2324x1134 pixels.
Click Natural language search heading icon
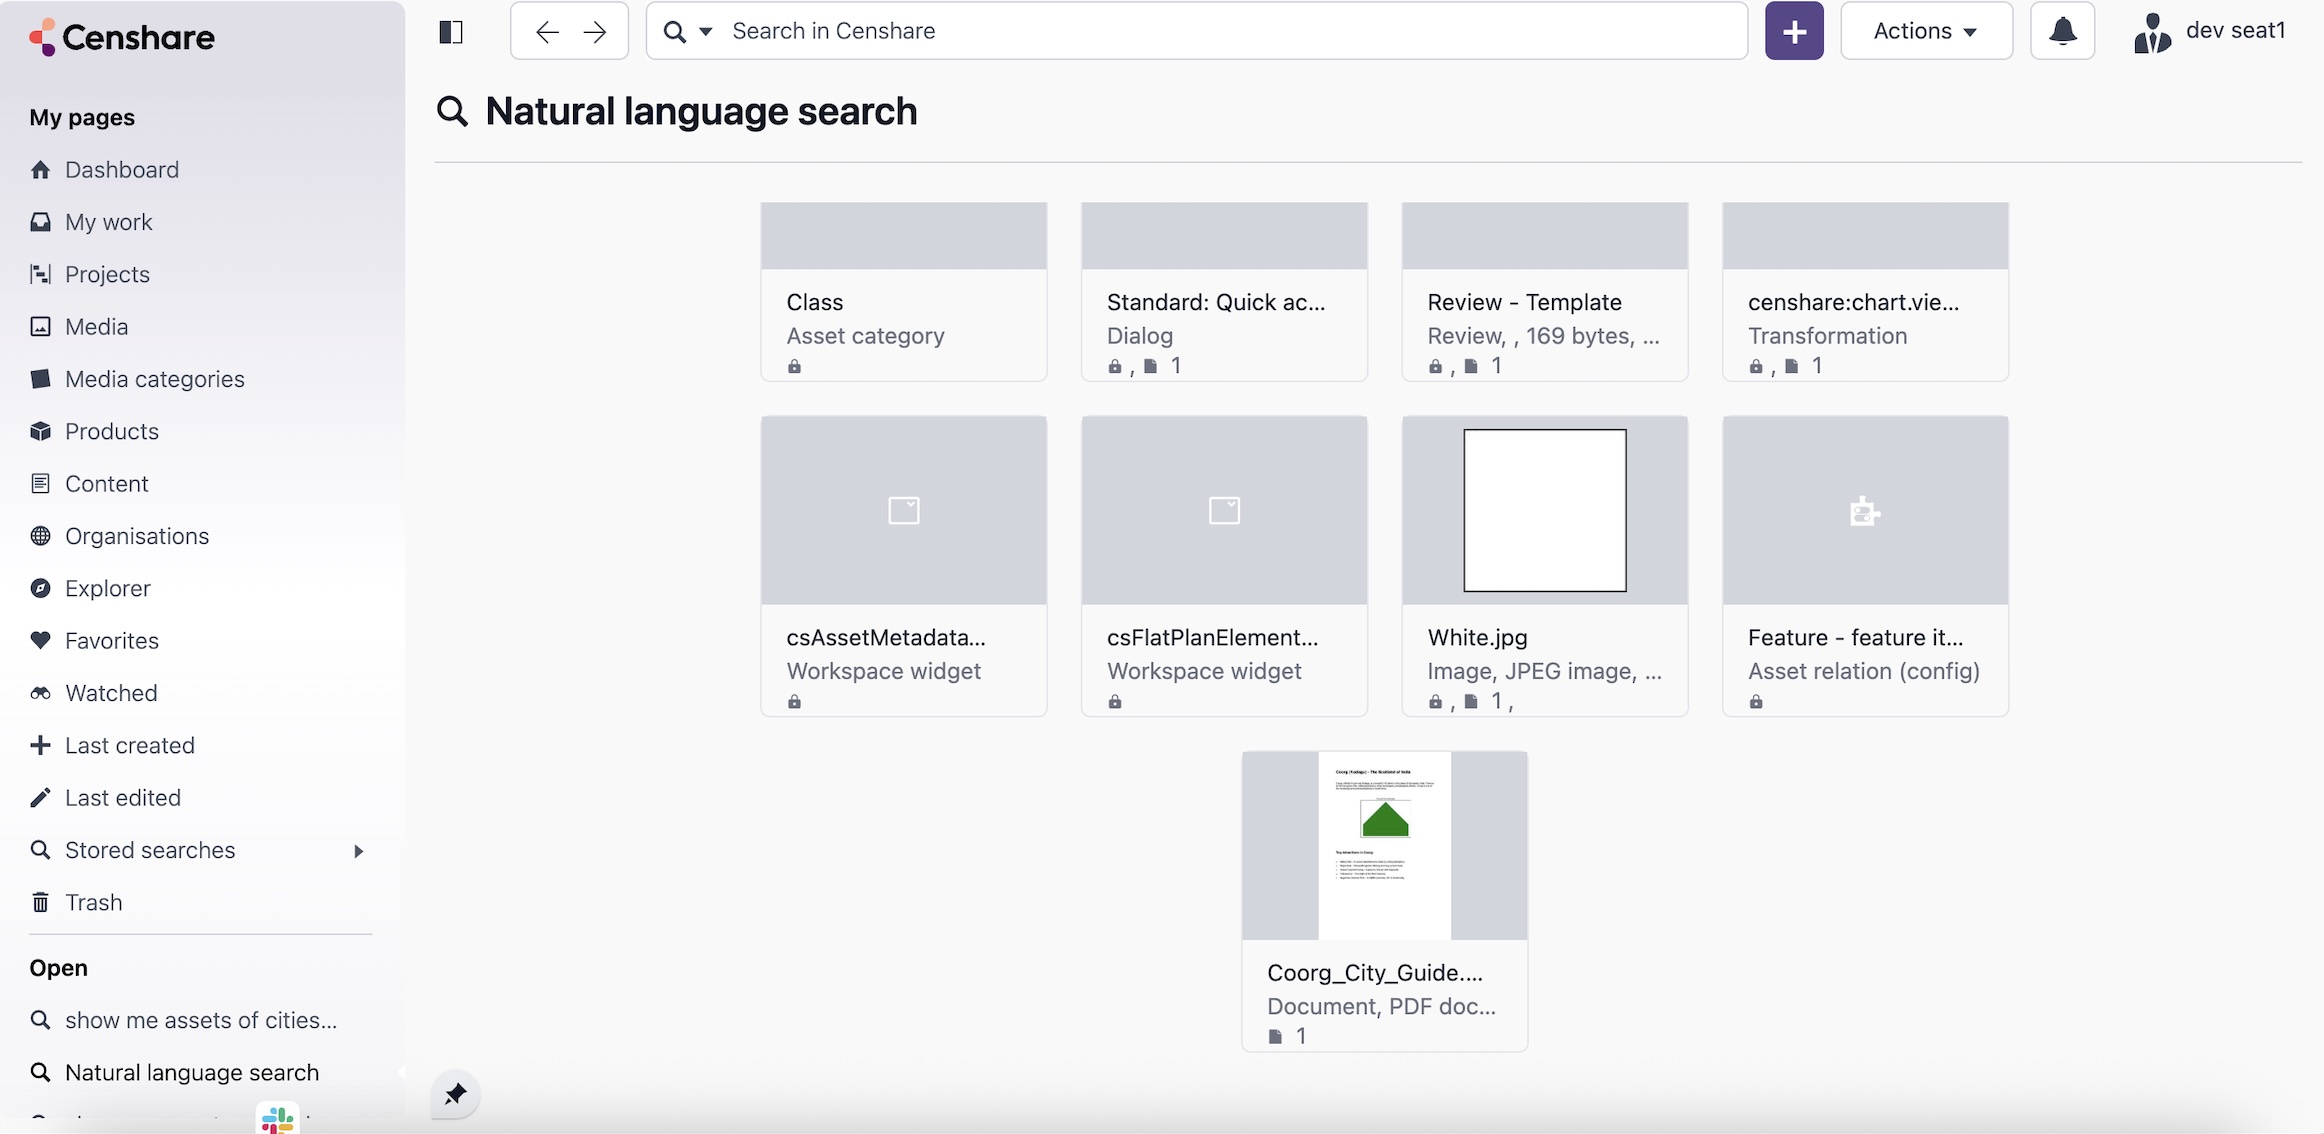tap(452, 111)
